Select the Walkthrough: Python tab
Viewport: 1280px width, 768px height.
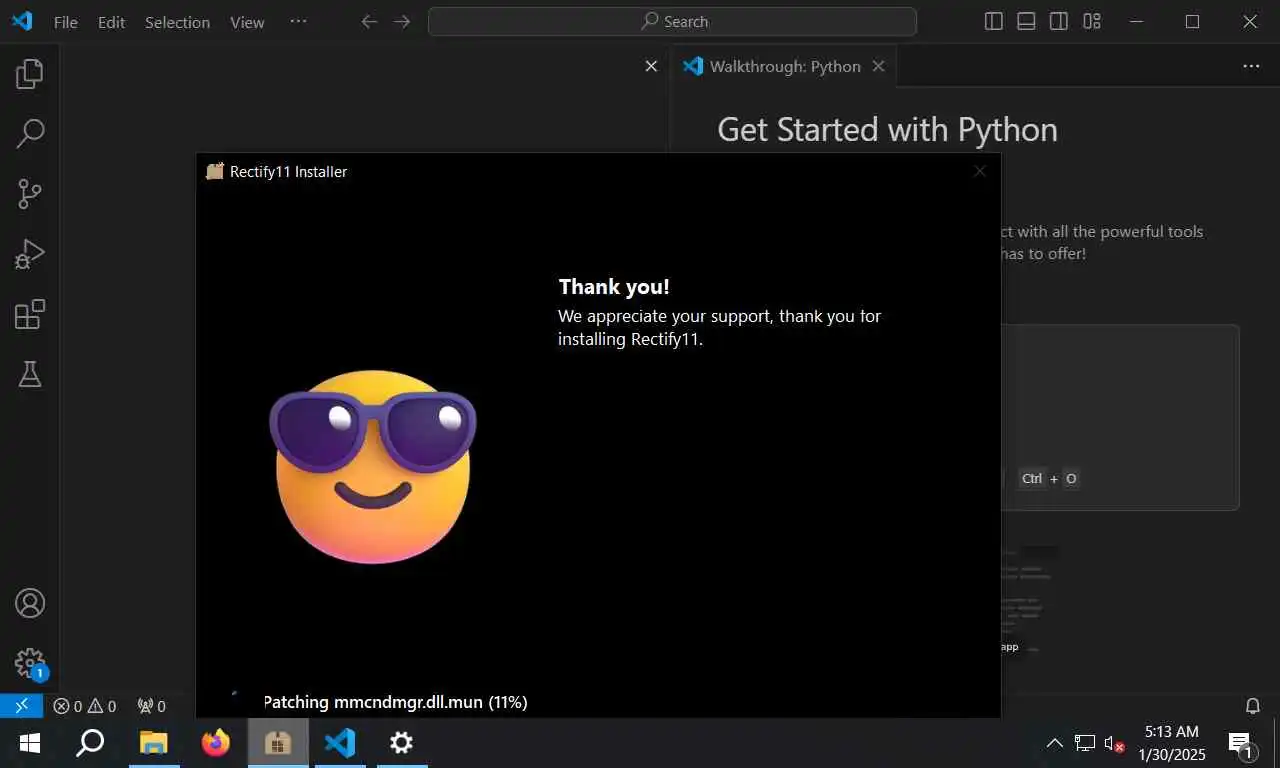pos(784,66)
